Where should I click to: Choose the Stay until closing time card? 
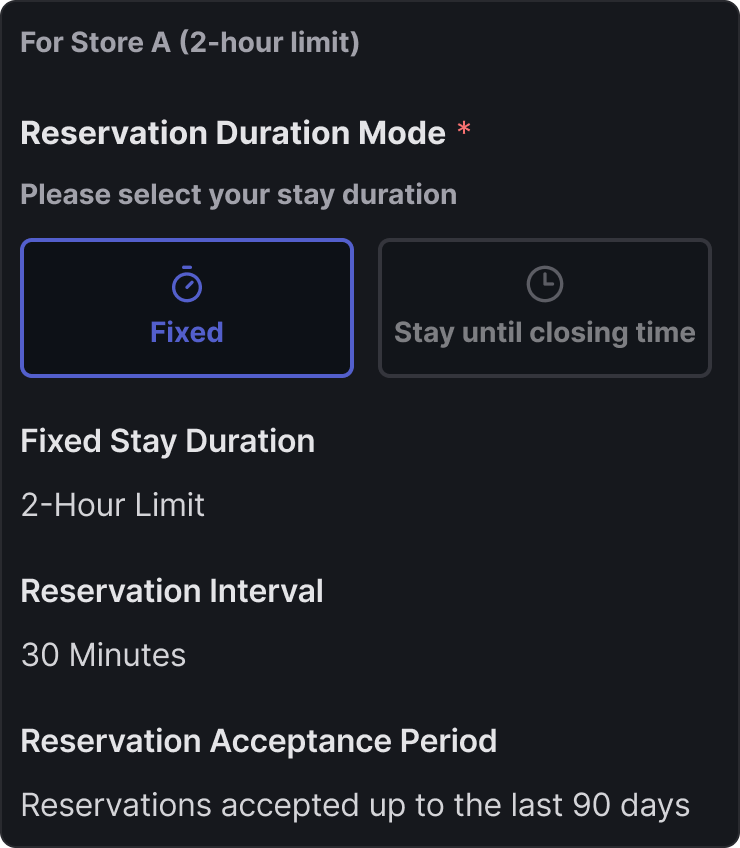(544, 308)
